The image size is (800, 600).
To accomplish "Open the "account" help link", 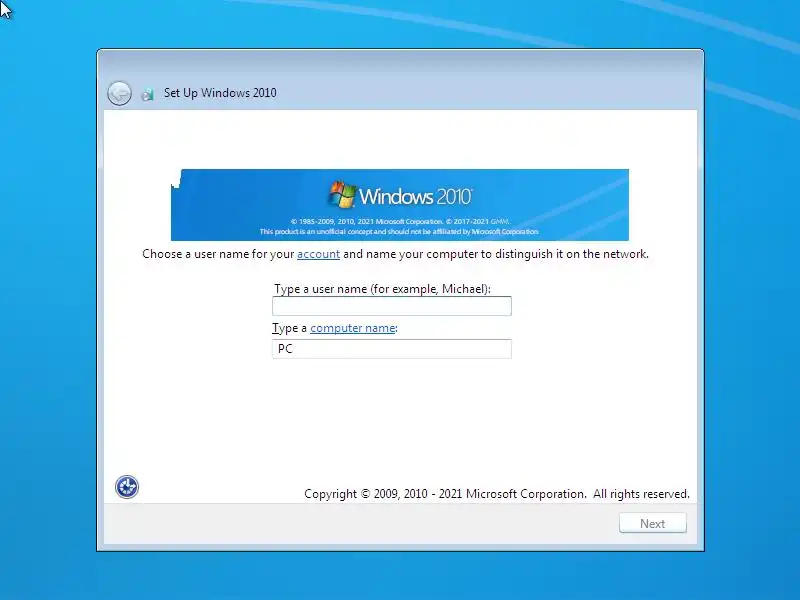I will [318, 254].
